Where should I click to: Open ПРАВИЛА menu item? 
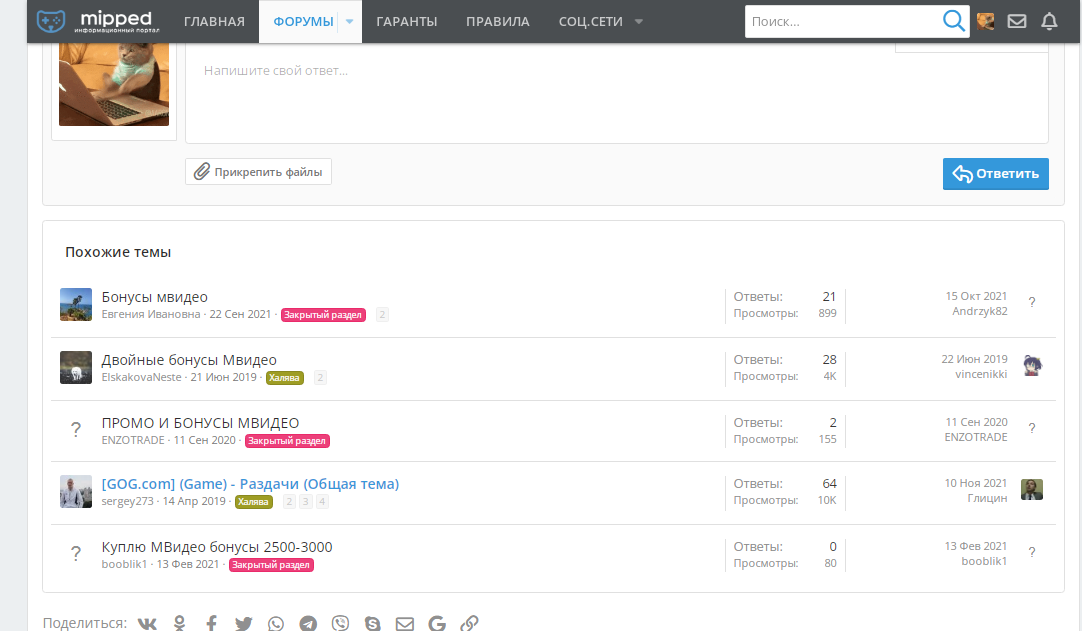pyautogui.click(x=498, y=21)
